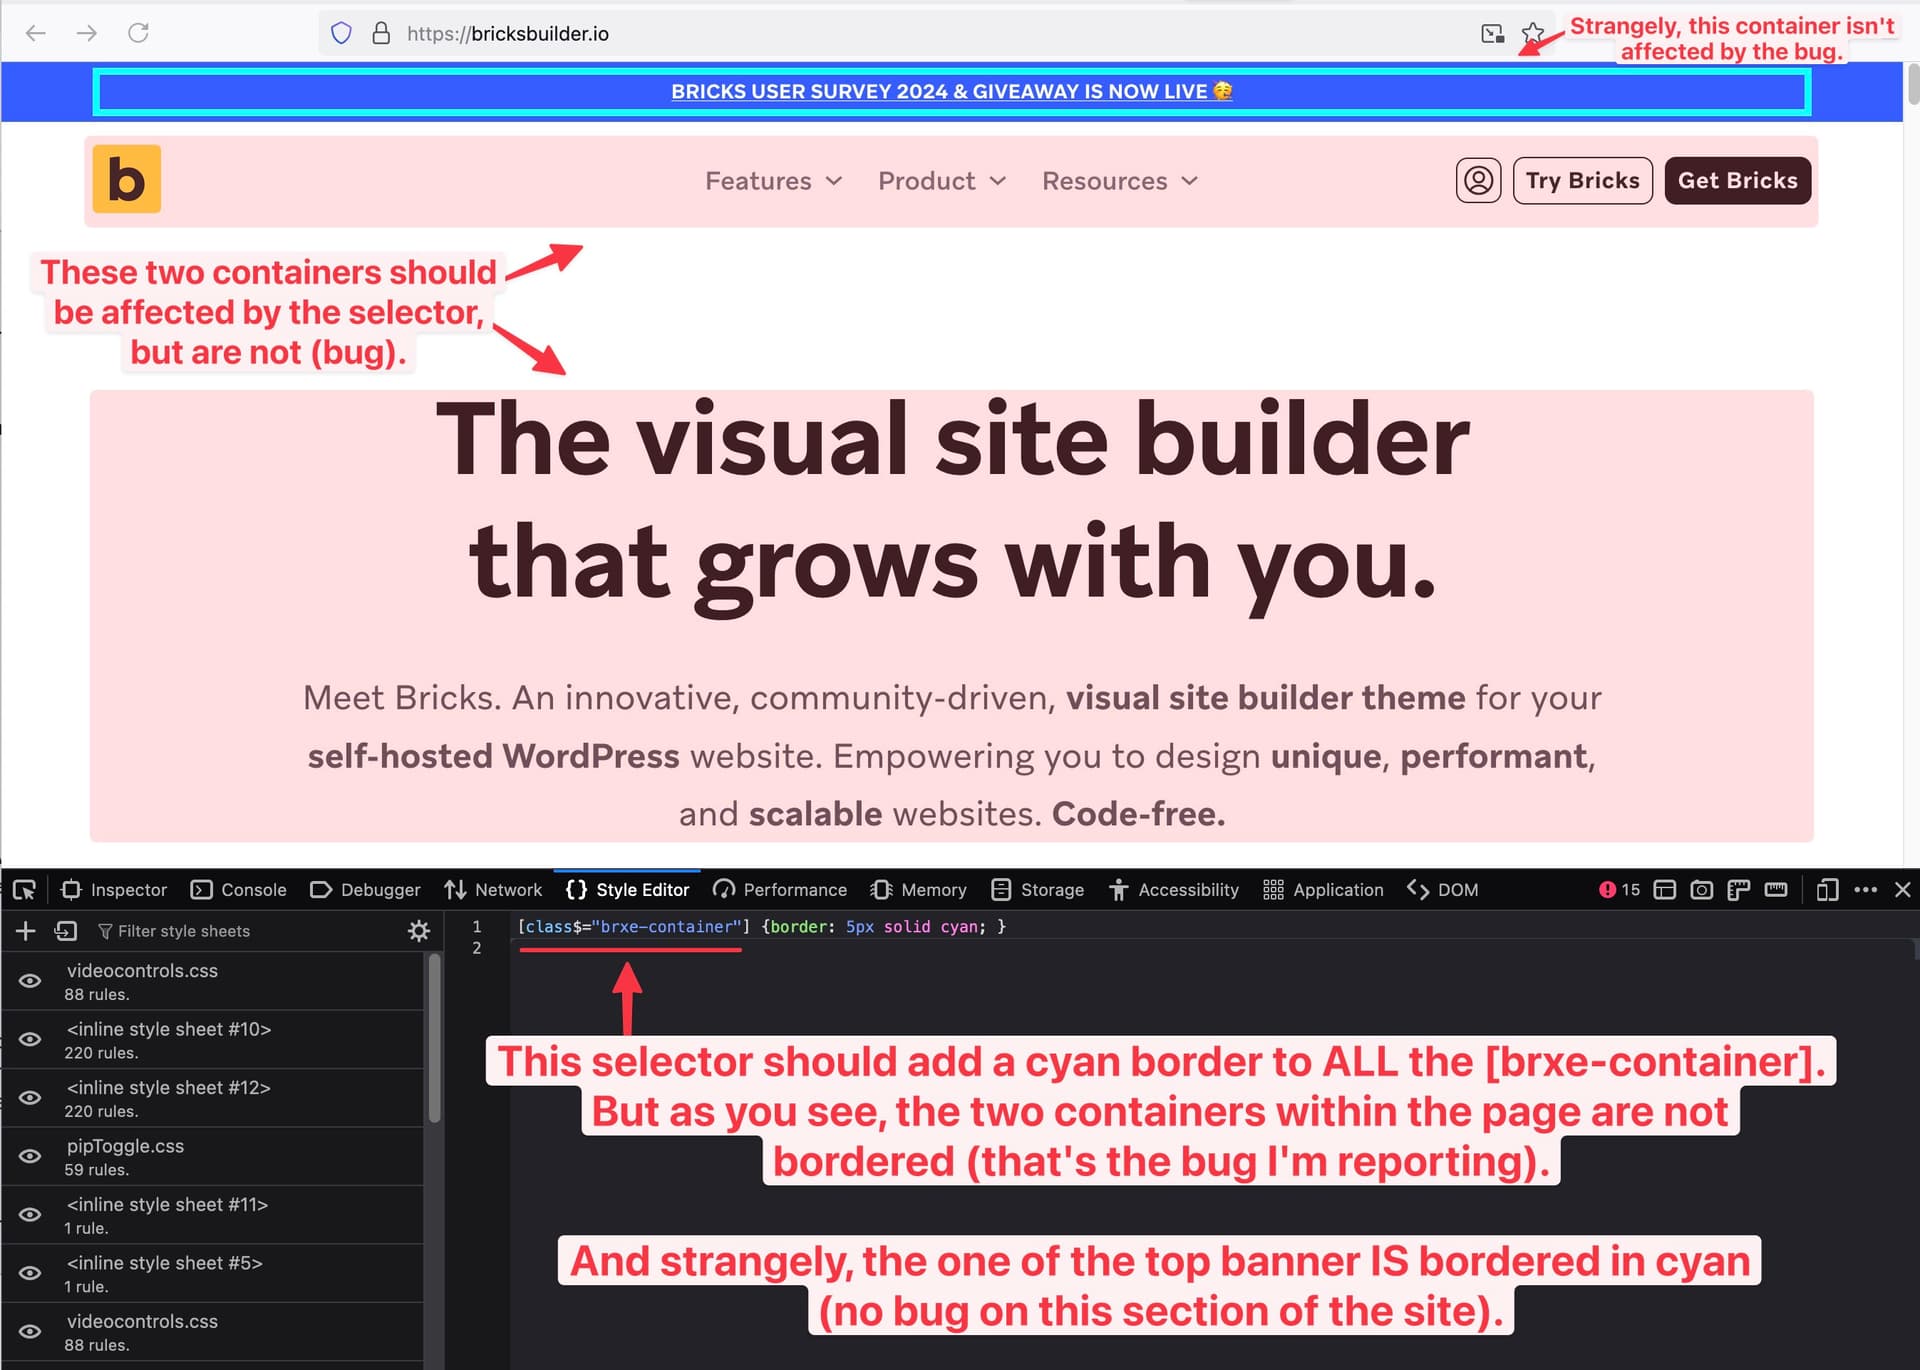Click the Get Bricks button
The width and height of the screenshot is (1920, 1370).
click(x=1737, y=181)
